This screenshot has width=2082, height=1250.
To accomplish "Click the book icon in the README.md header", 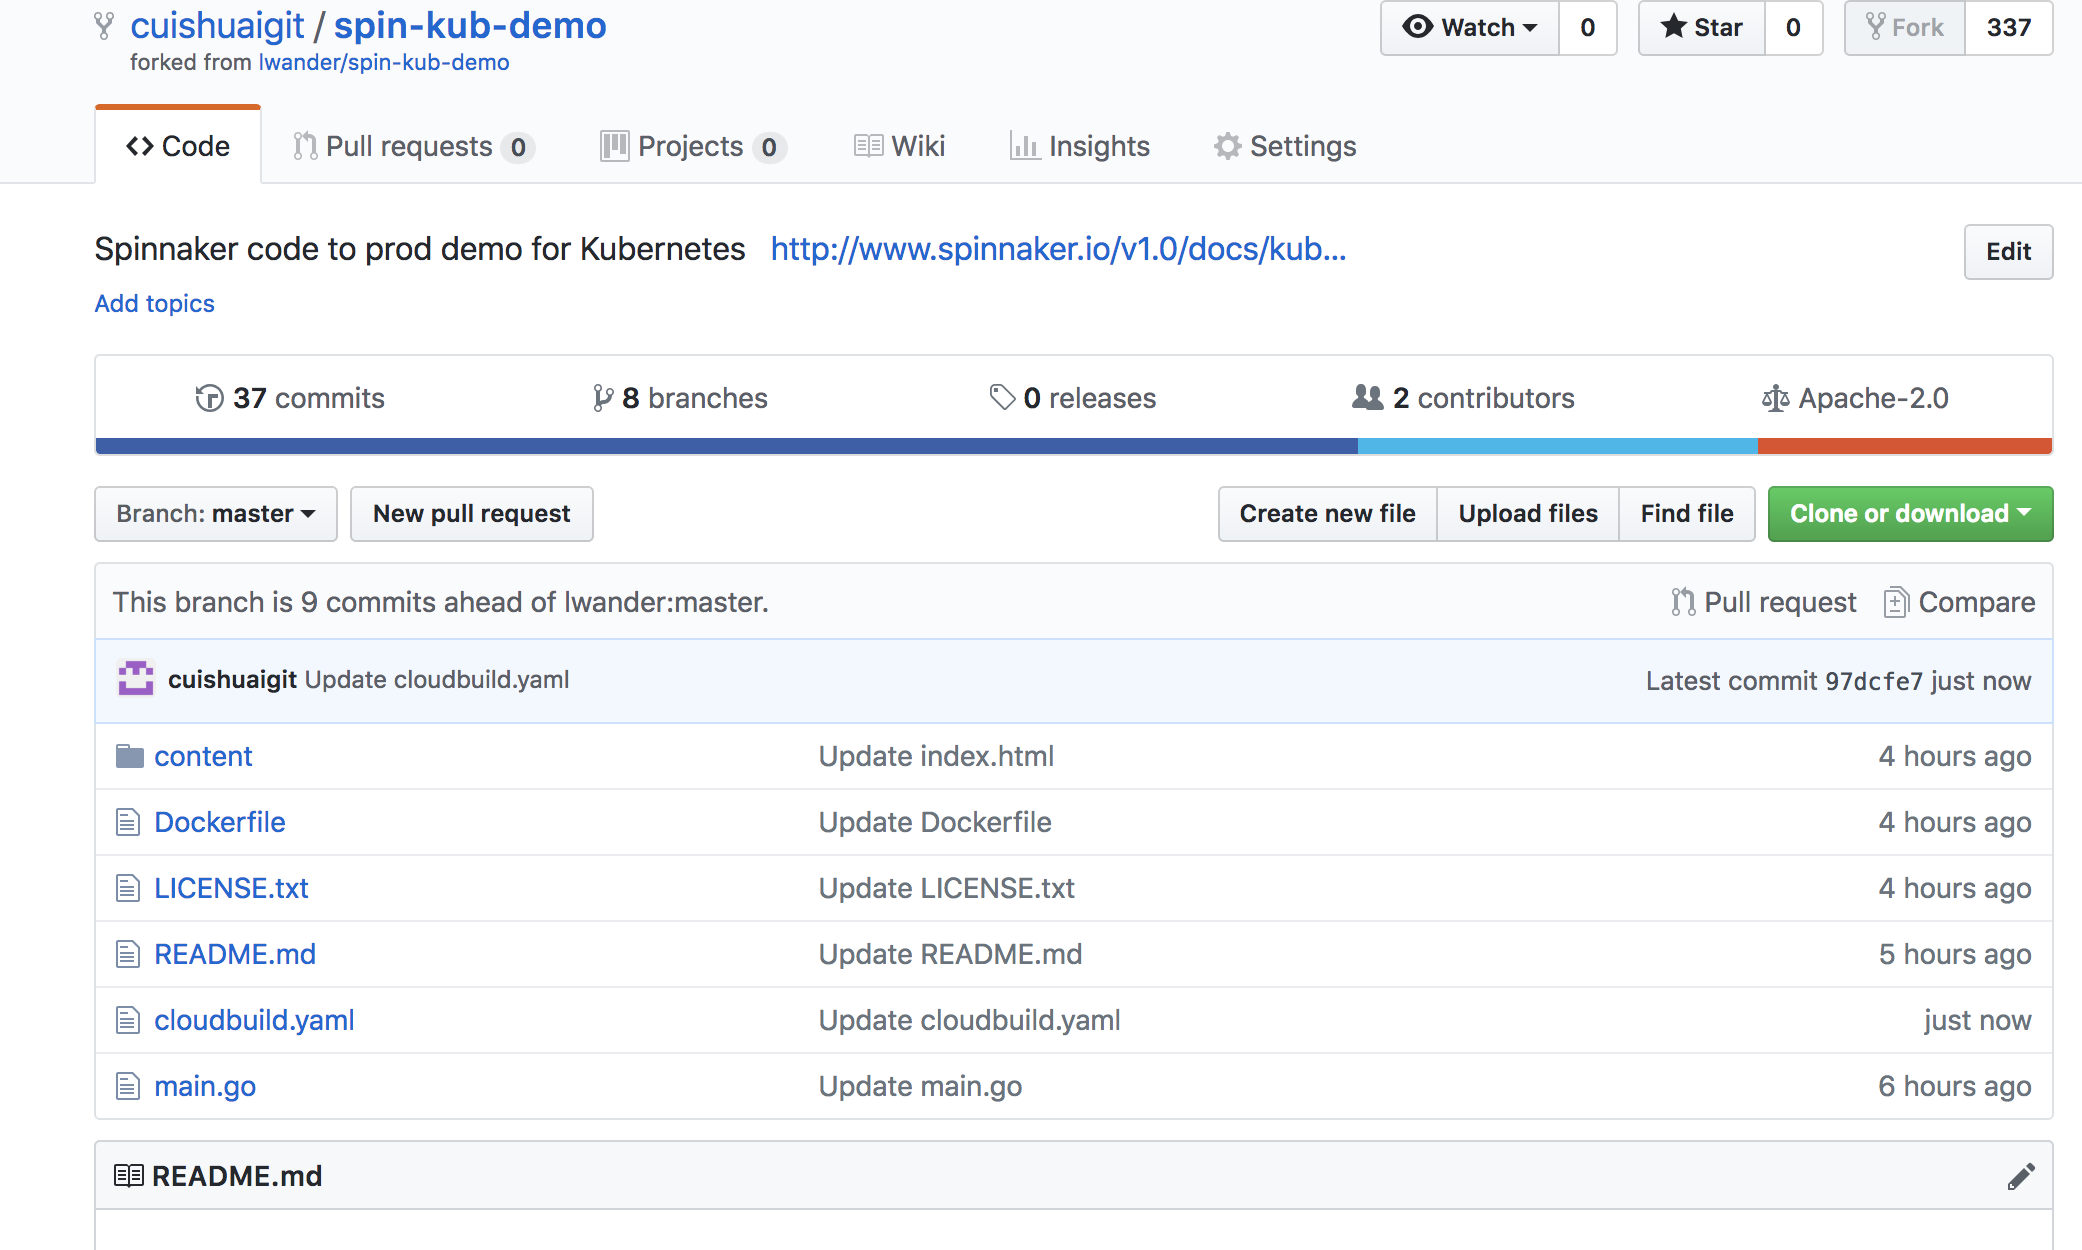I will [x=129, y=1175].
